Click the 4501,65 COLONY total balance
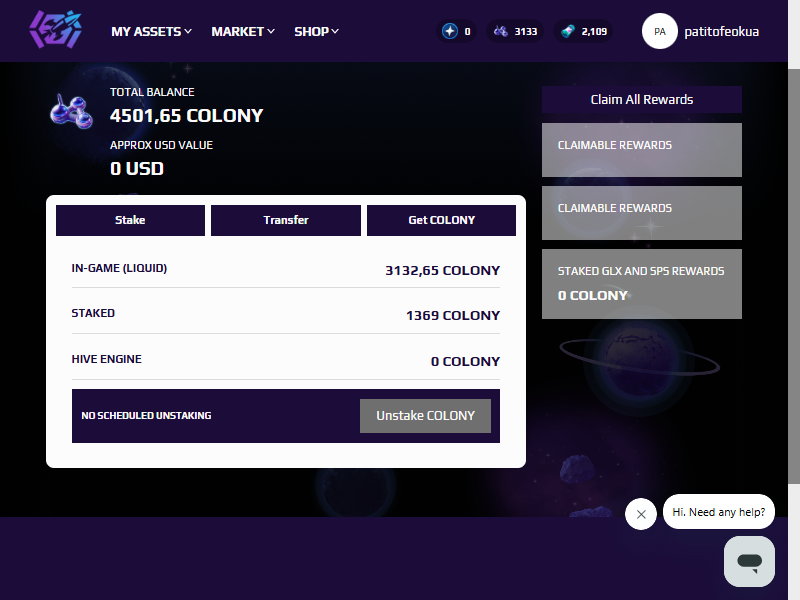The image size is (800, 600). tap(187, 116)
